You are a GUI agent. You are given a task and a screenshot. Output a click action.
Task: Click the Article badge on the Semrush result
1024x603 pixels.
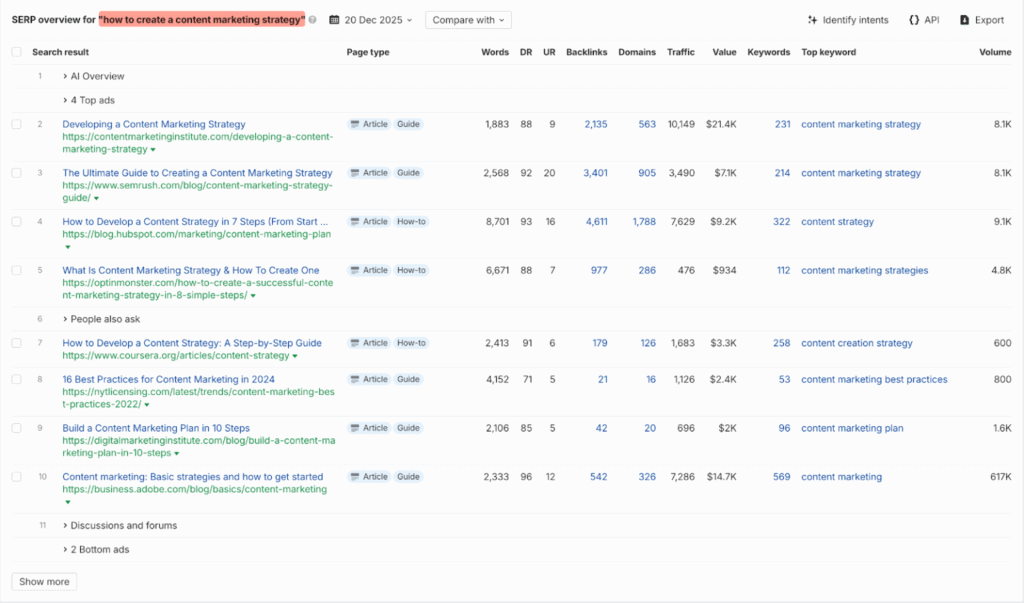368,172
